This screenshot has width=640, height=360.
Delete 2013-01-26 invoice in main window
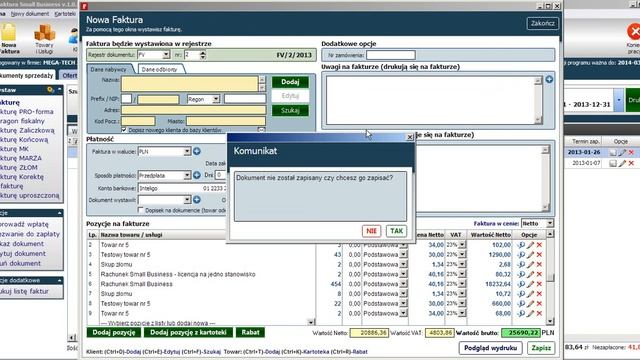click(631, 152)
